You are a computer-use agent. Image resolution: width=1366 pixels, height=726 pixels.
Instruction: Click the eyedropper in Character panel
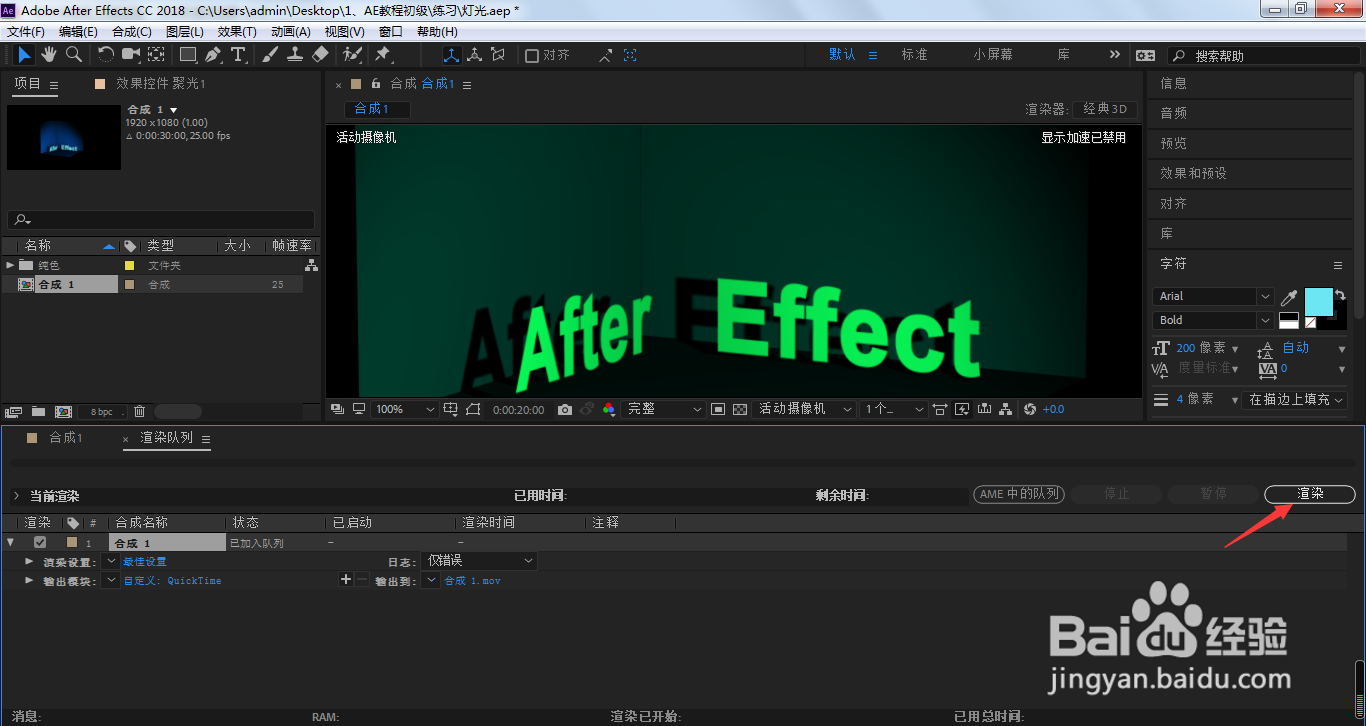[1289, 298]
